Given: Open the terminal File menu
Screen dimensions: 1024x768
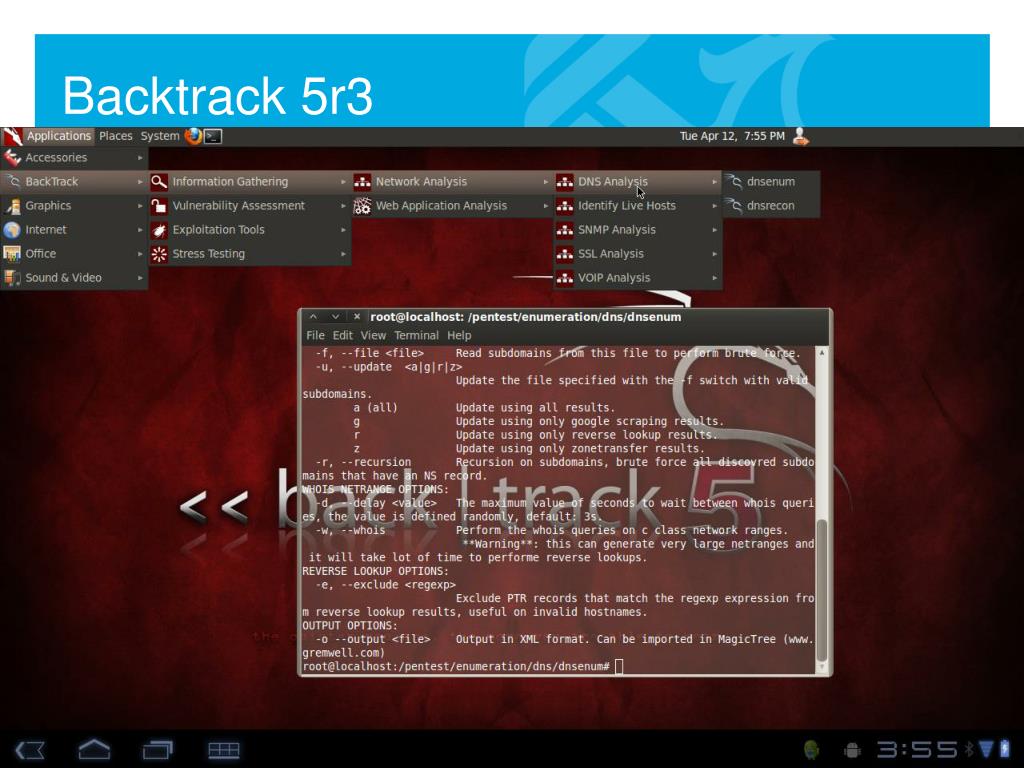Looking at the screenshot, I should pyautogui.click(x=315, y=335).
